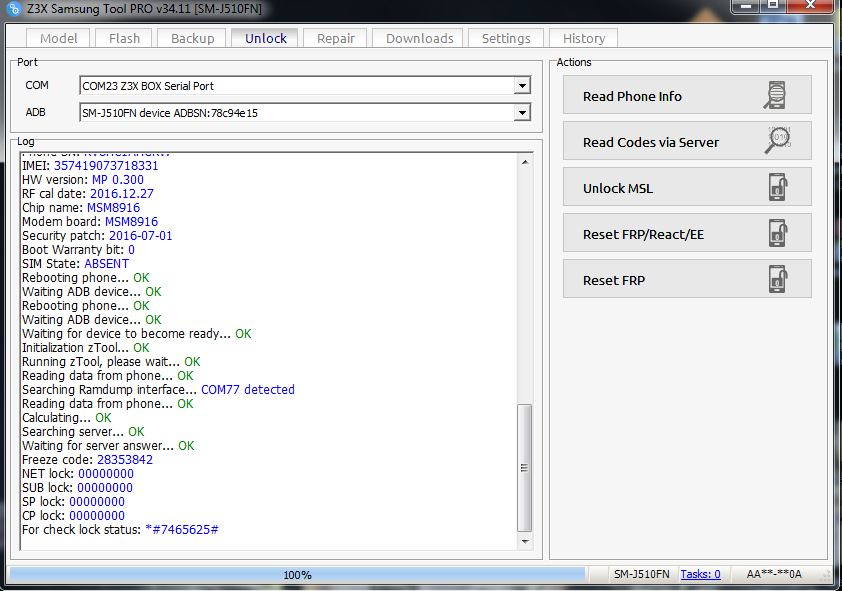This screenshot has width=842, height=591.
Task: Click the SP lock 00000000 line
Action: point(74,502)
